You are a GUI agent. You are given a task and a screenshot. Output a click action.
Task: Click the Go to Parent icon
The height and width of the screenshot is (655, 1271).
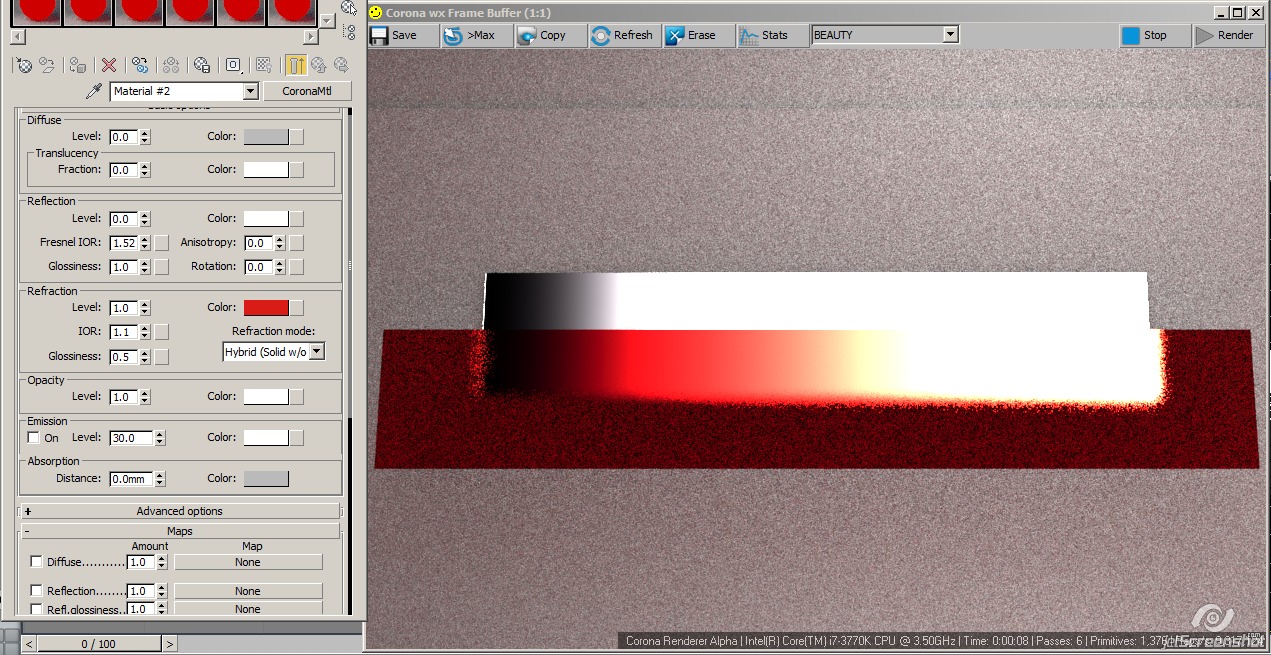(319, 65)
